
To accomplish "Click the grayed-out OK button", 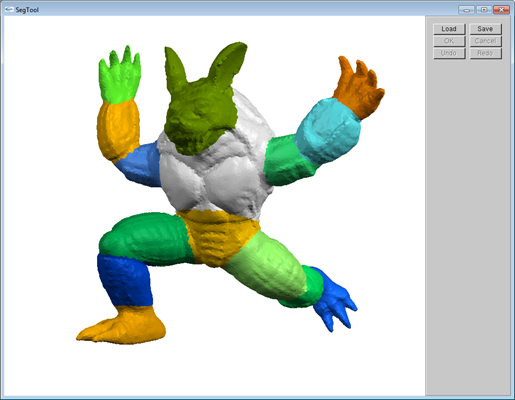I will (449, 41).
